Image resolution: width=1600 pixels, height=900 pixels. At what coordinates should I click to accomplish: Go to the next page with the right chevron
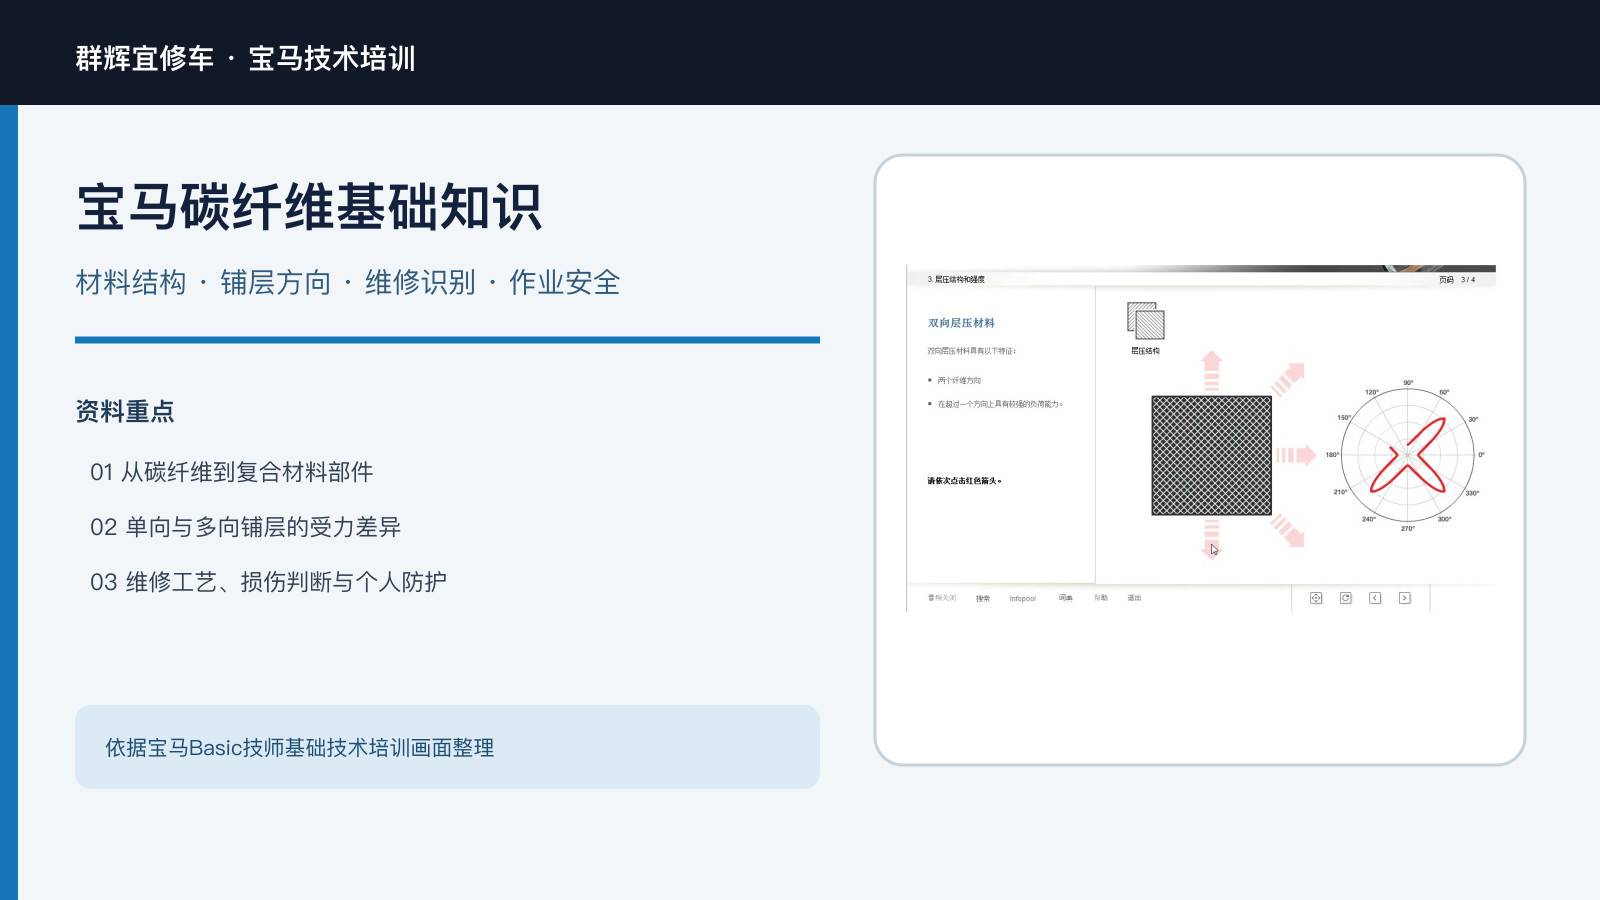click(x=1405, y=598)
